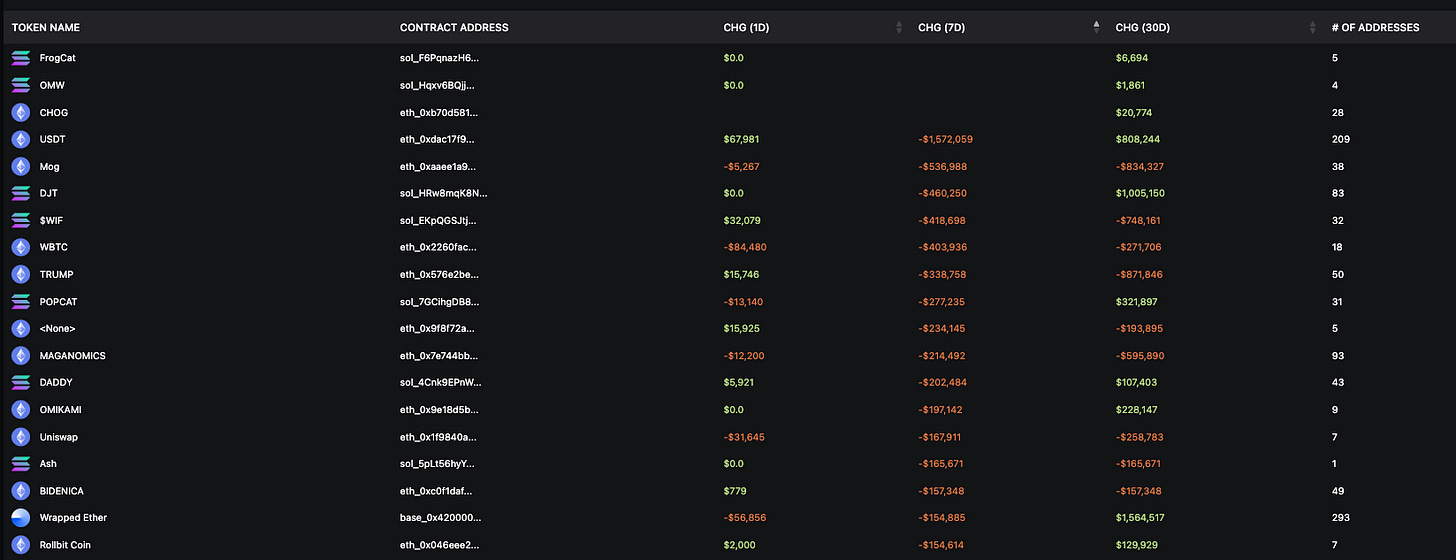This screenshot has height=560, width=1456.
Task: Click TRUMP 30D change value -$871,846
Action: point(1140,274)
